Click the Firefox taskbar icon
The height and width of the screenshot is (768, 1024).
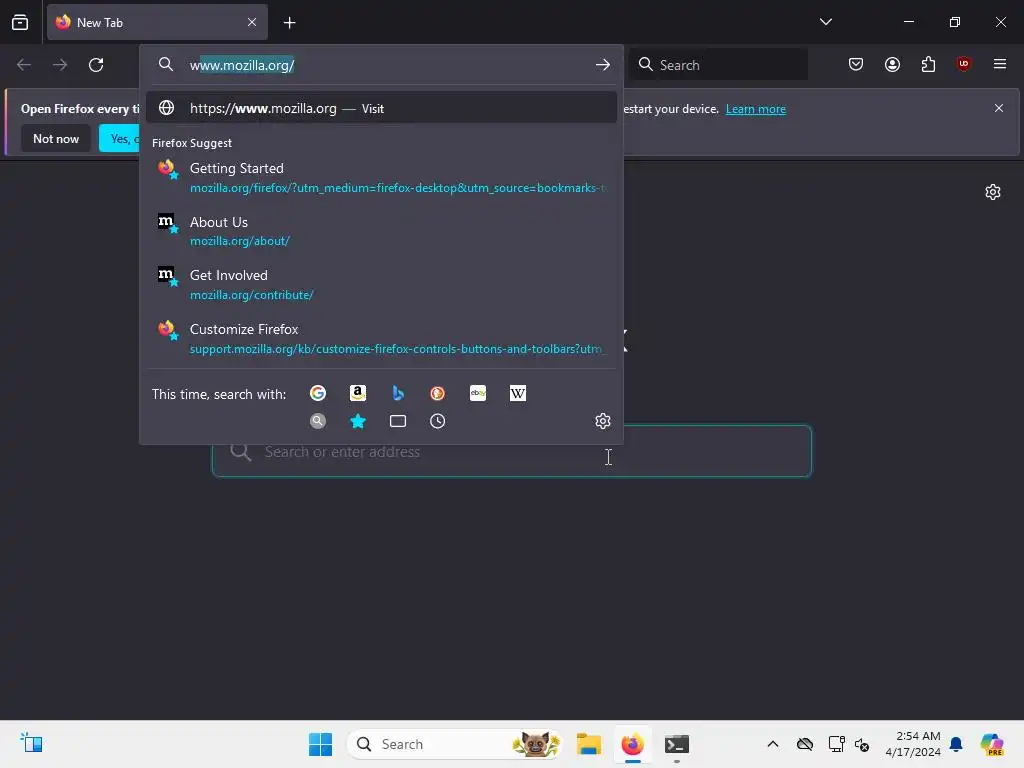point(632,744)
